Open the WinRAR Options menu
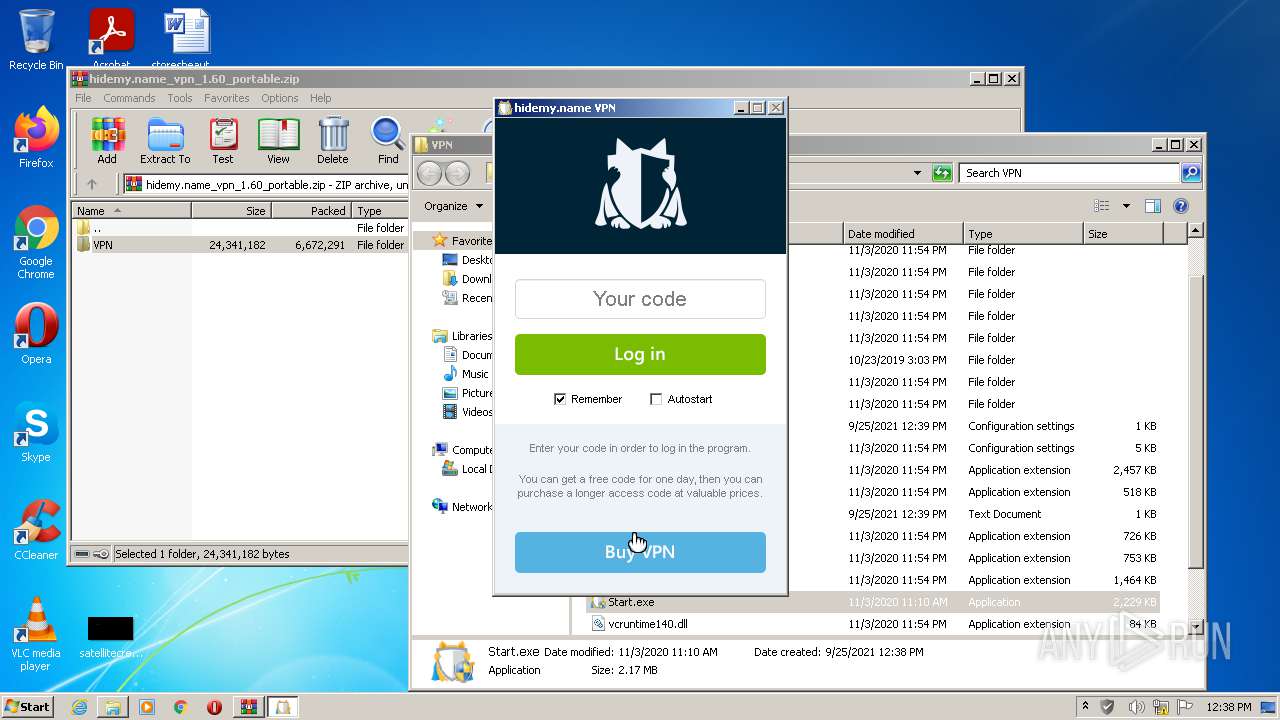The height and width of the screenshot is (720, 1280). tap(280, 98)
